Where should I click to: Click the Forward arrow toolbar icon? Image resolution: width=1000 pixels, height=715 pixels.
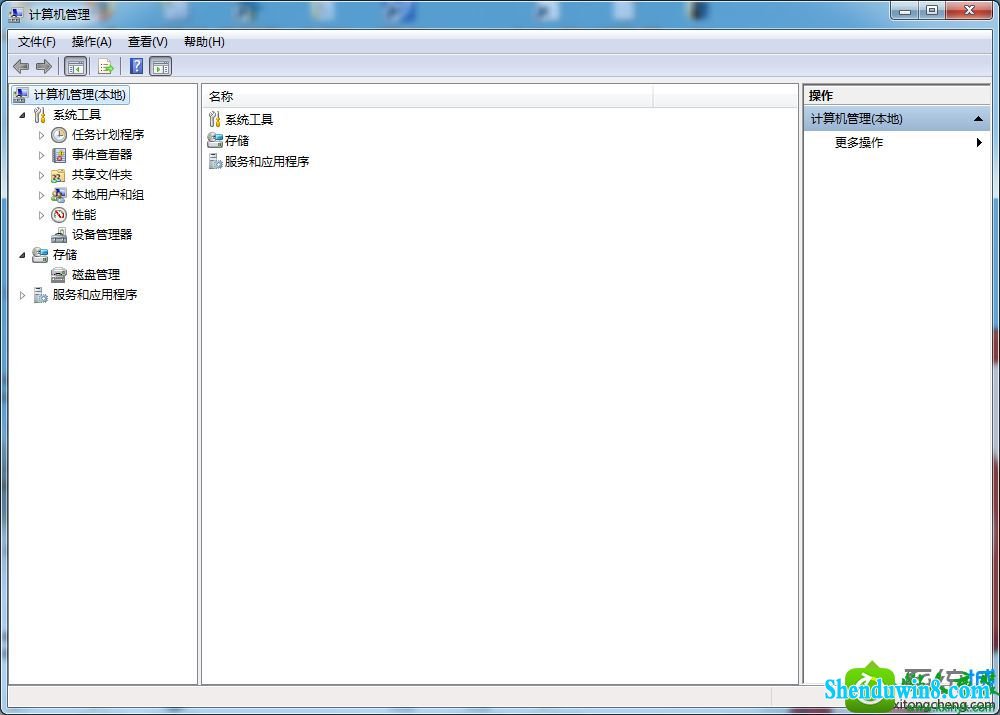pos(44,66)
